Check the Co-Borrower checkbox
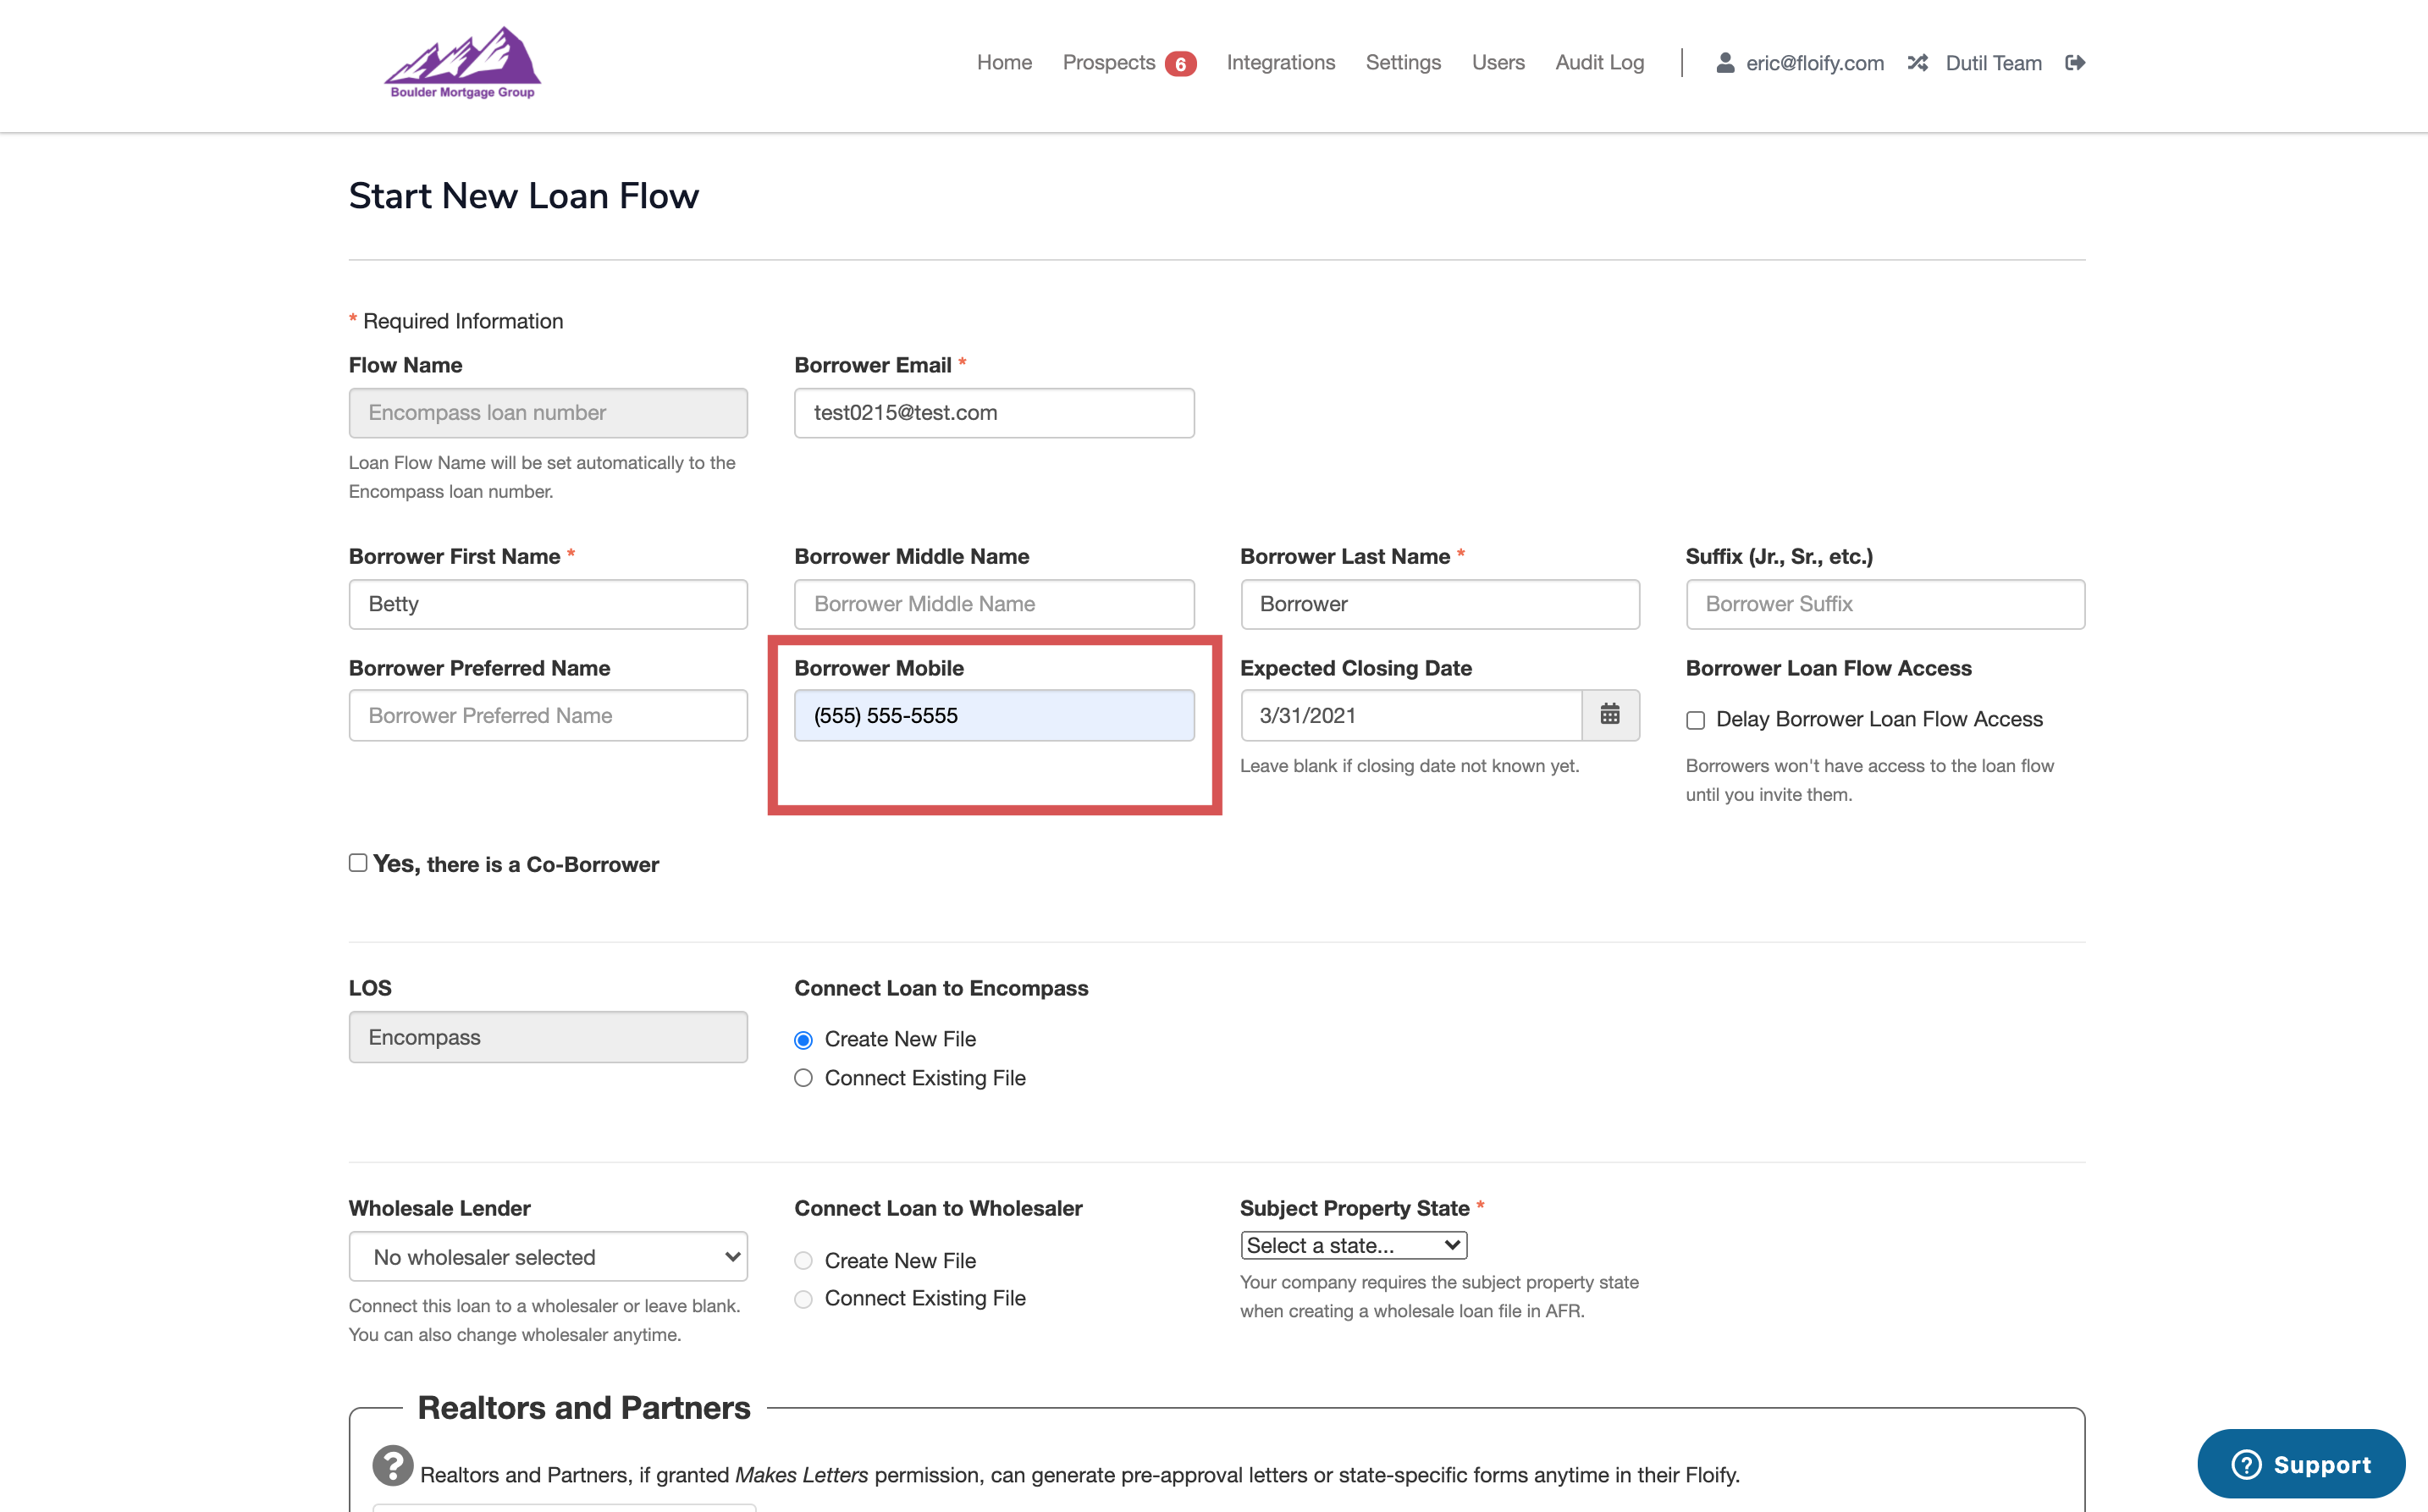The width and height of the screenshot is (2428, 1512). pyautogui.click(x=358, y=863)
